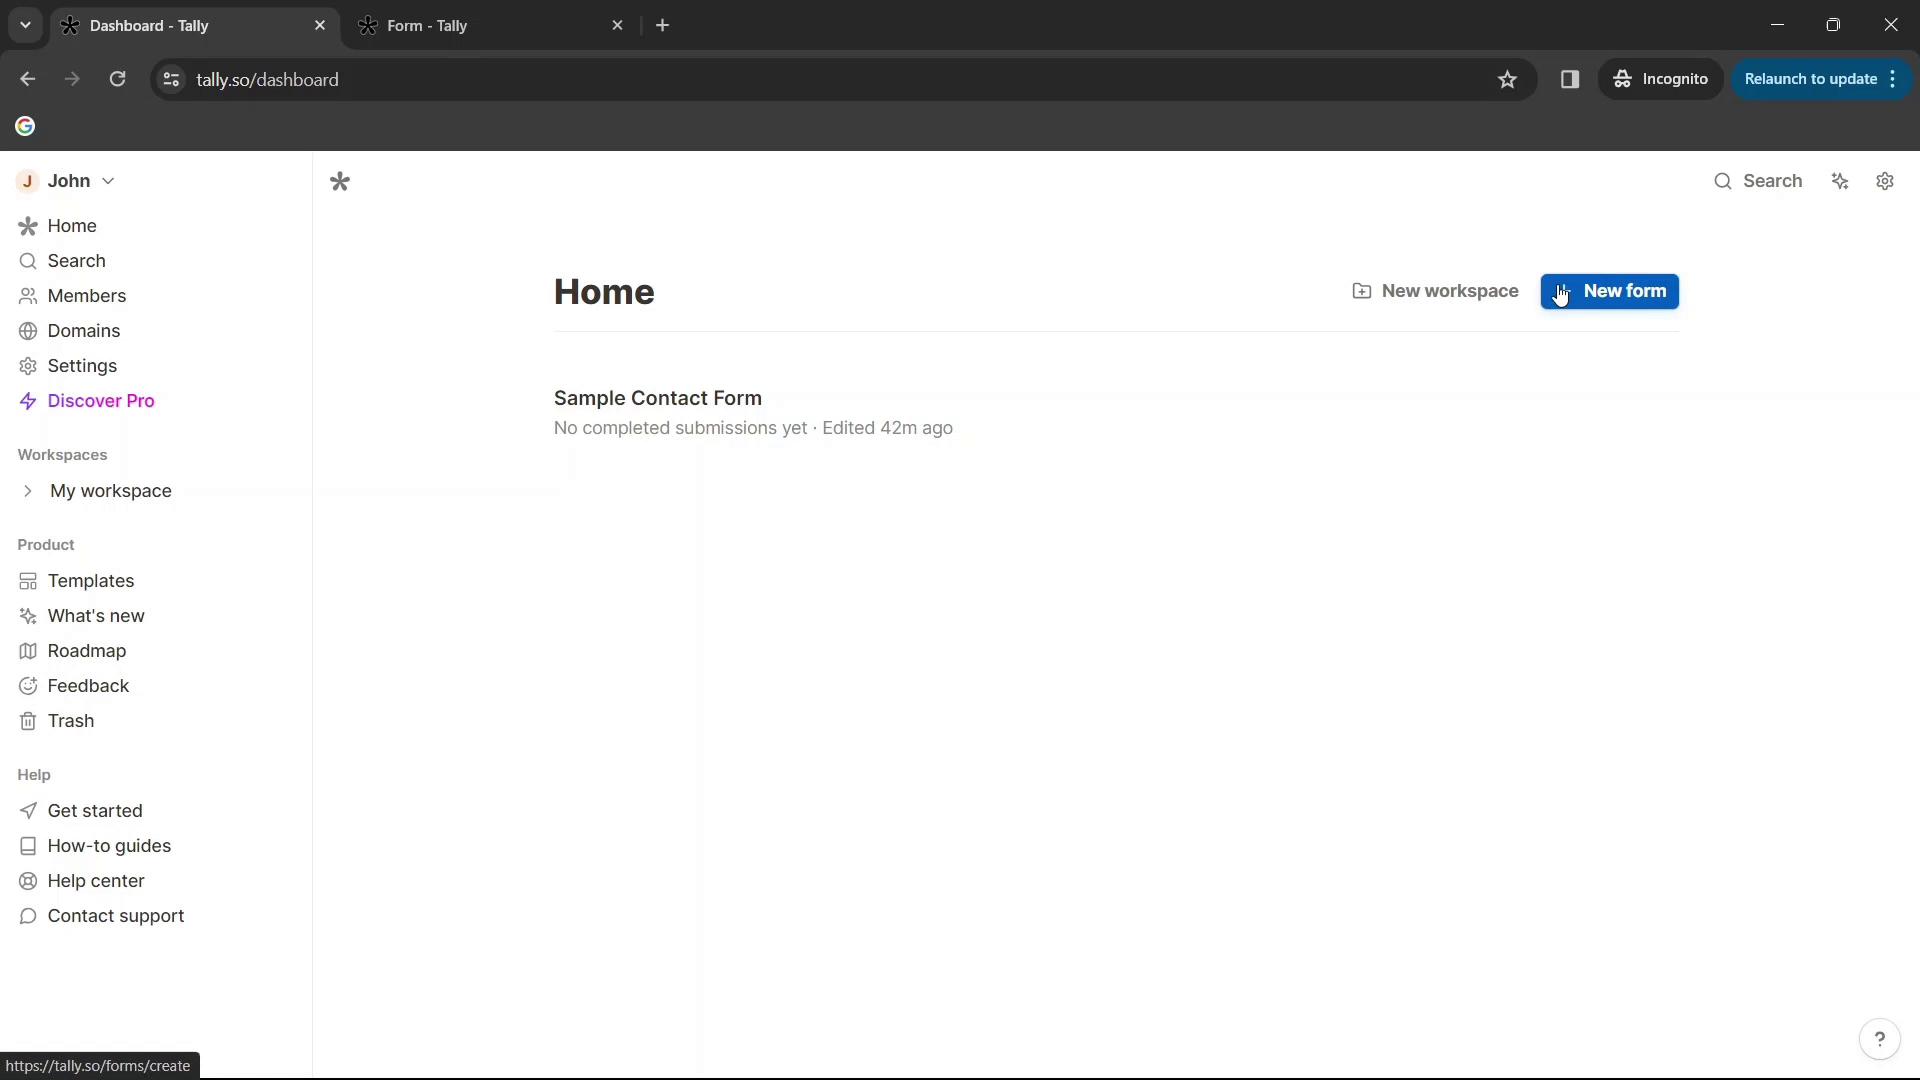Click the New workspace button
Screen dimensions: 1920x1080
coord(1436,290)
